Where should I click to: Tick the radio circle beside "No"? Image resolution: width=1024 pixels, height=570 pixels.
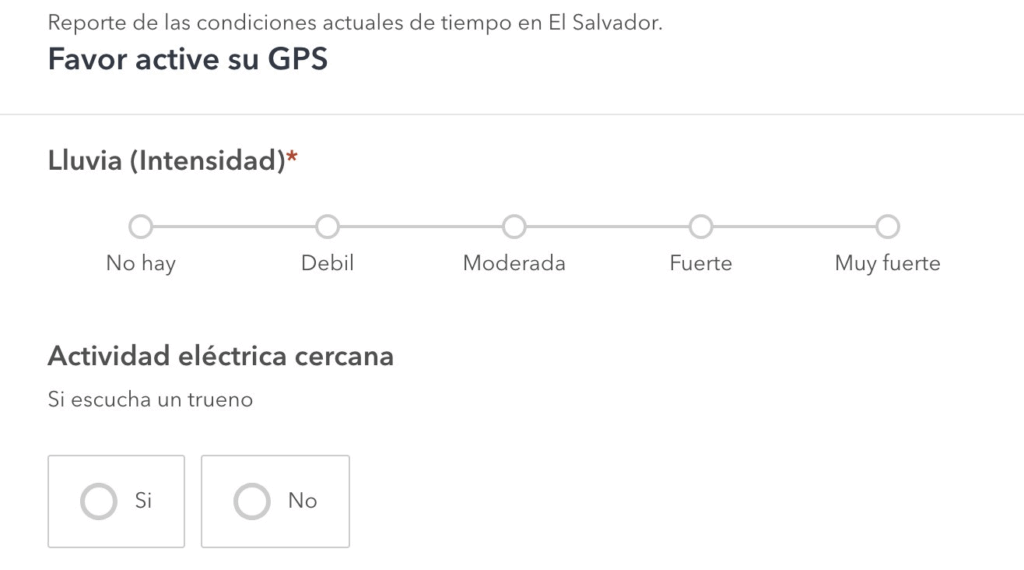click(252, 501)
